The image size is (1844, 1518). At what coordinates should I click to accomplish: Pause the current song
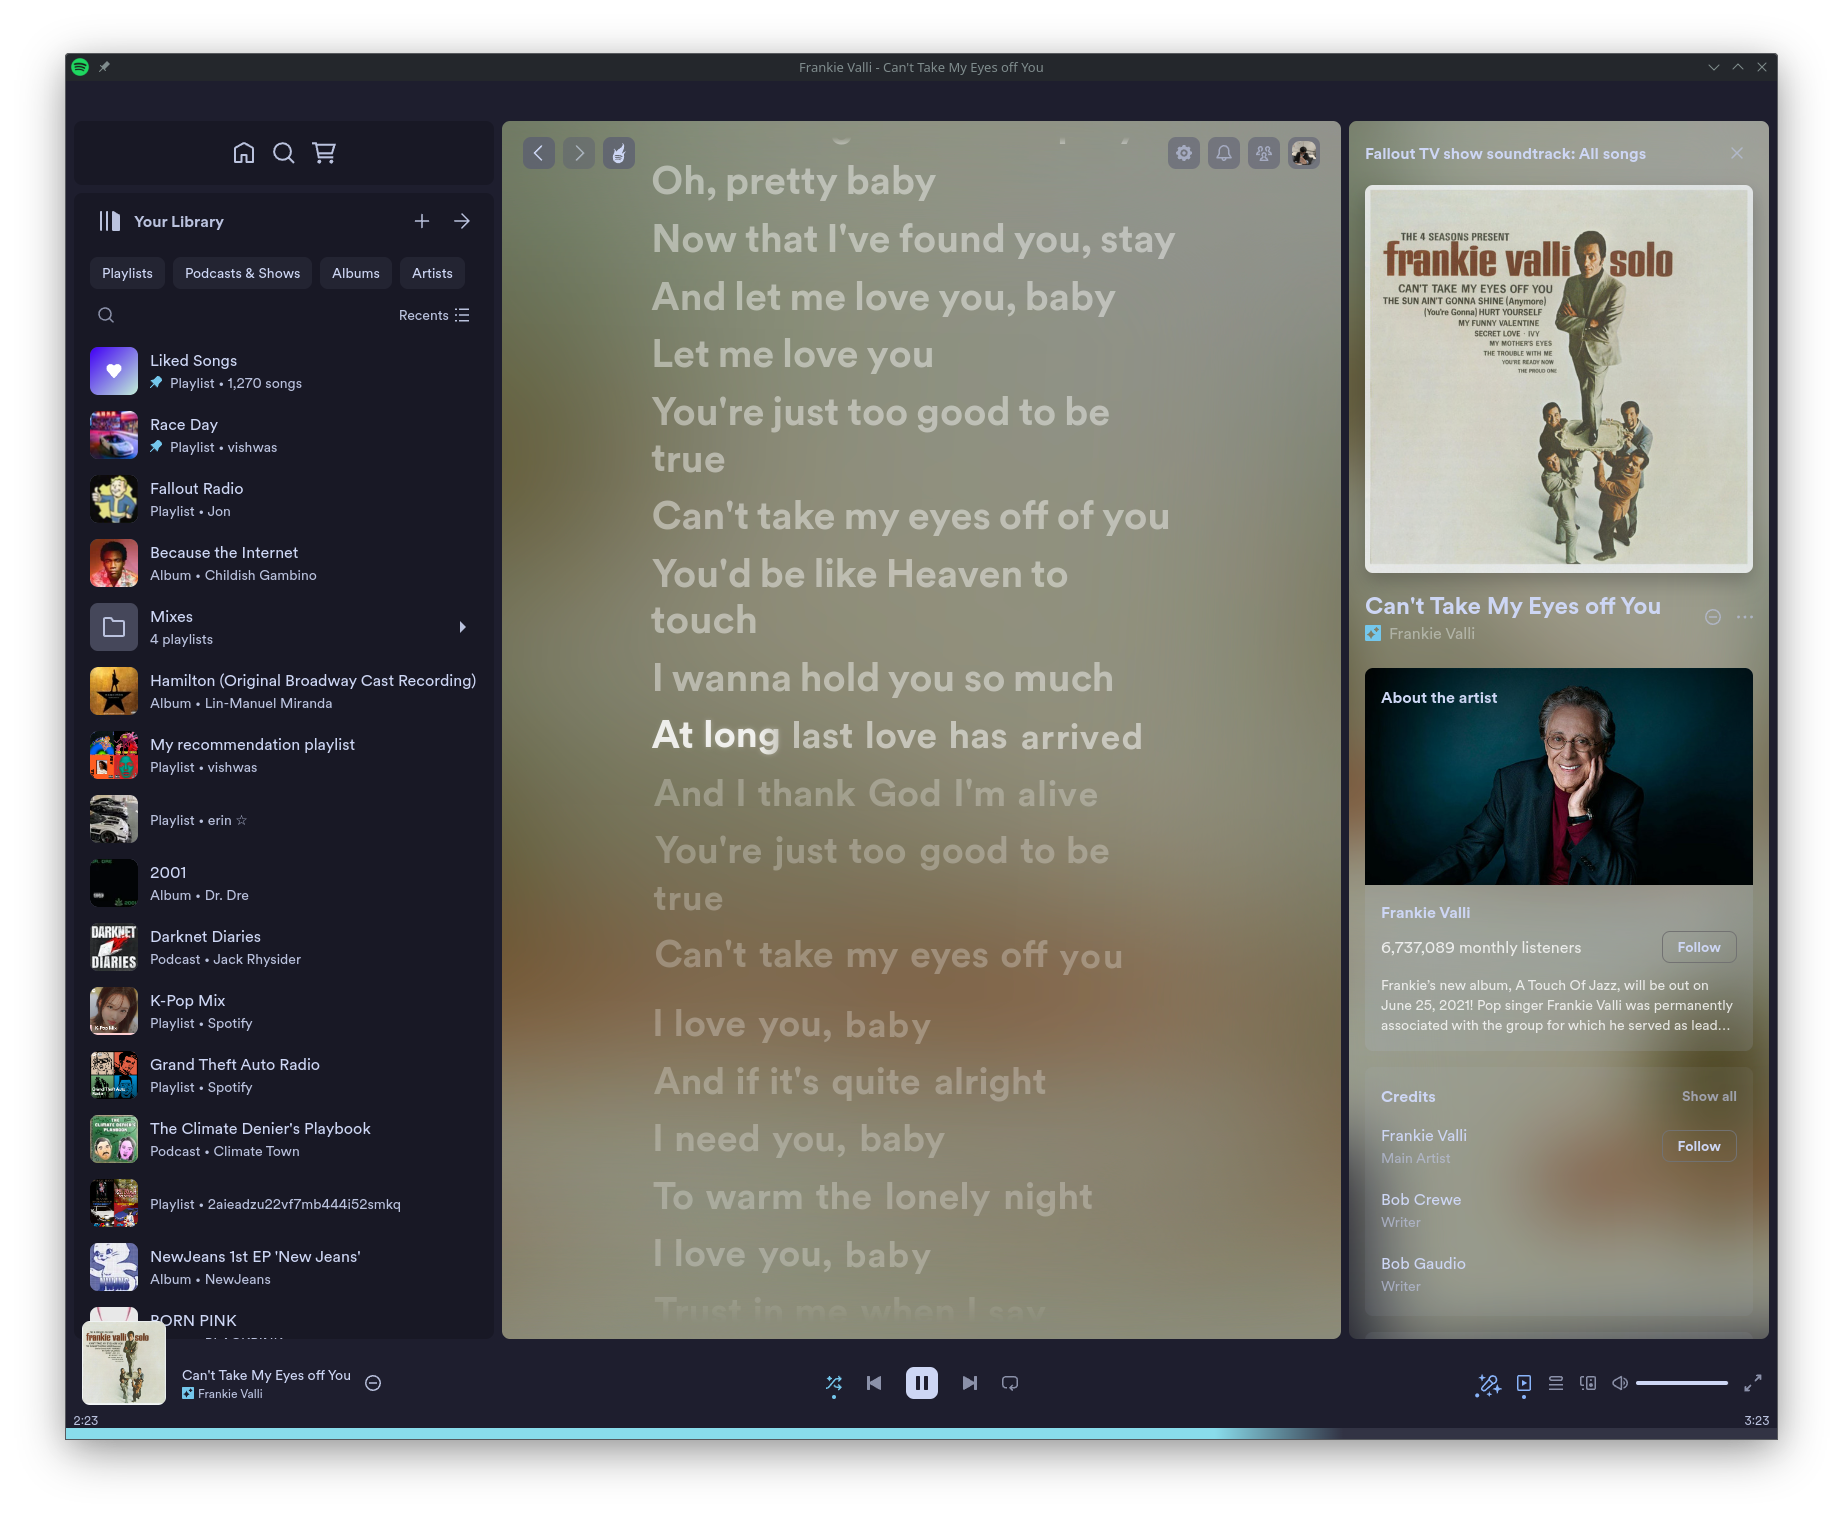(x=922, y=1383)
